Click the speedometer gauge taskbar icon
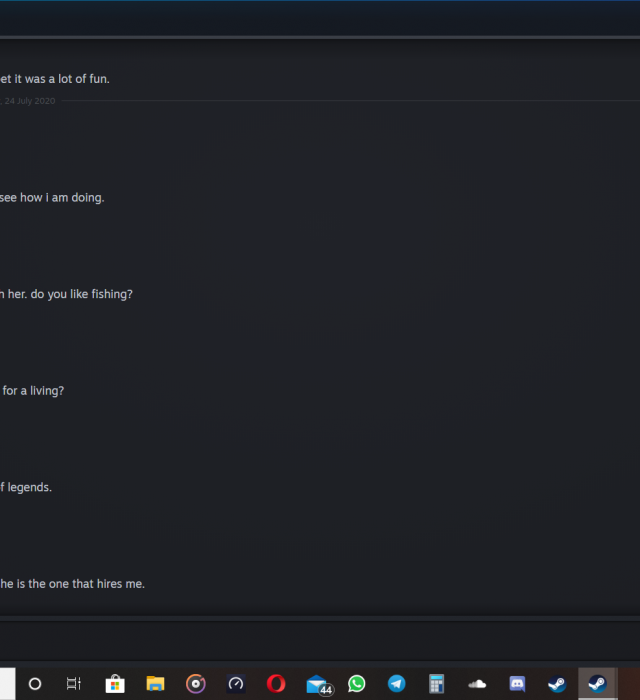Image resolution: width=640 pixels, height=700 pixels. pos(236,684)
